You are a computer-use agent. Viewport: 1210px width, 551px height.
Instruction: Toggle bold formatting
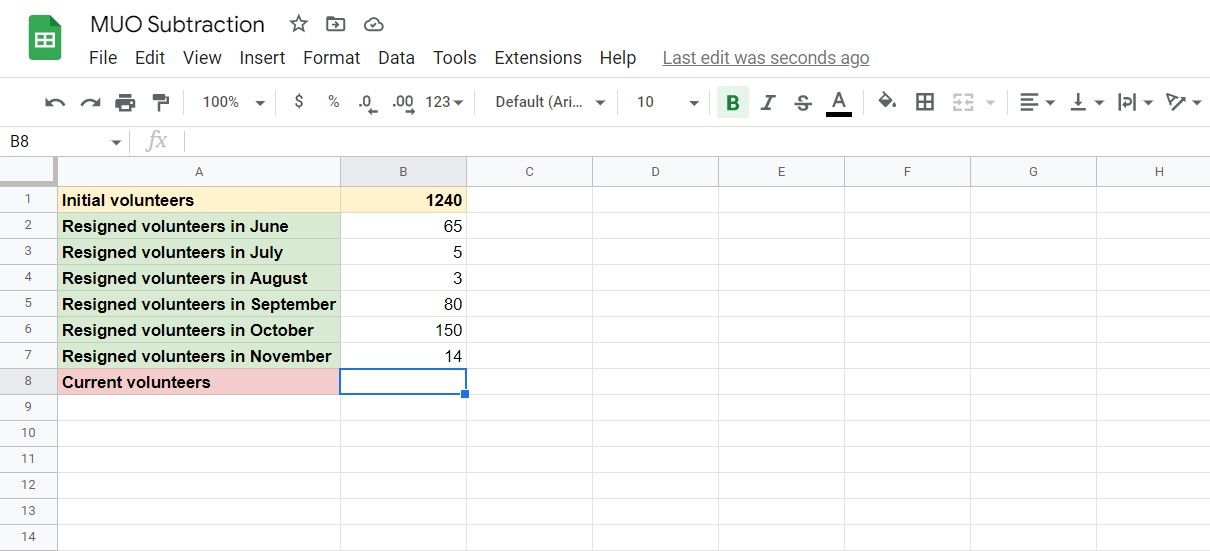pyautogui.click(x=733, y=102)
